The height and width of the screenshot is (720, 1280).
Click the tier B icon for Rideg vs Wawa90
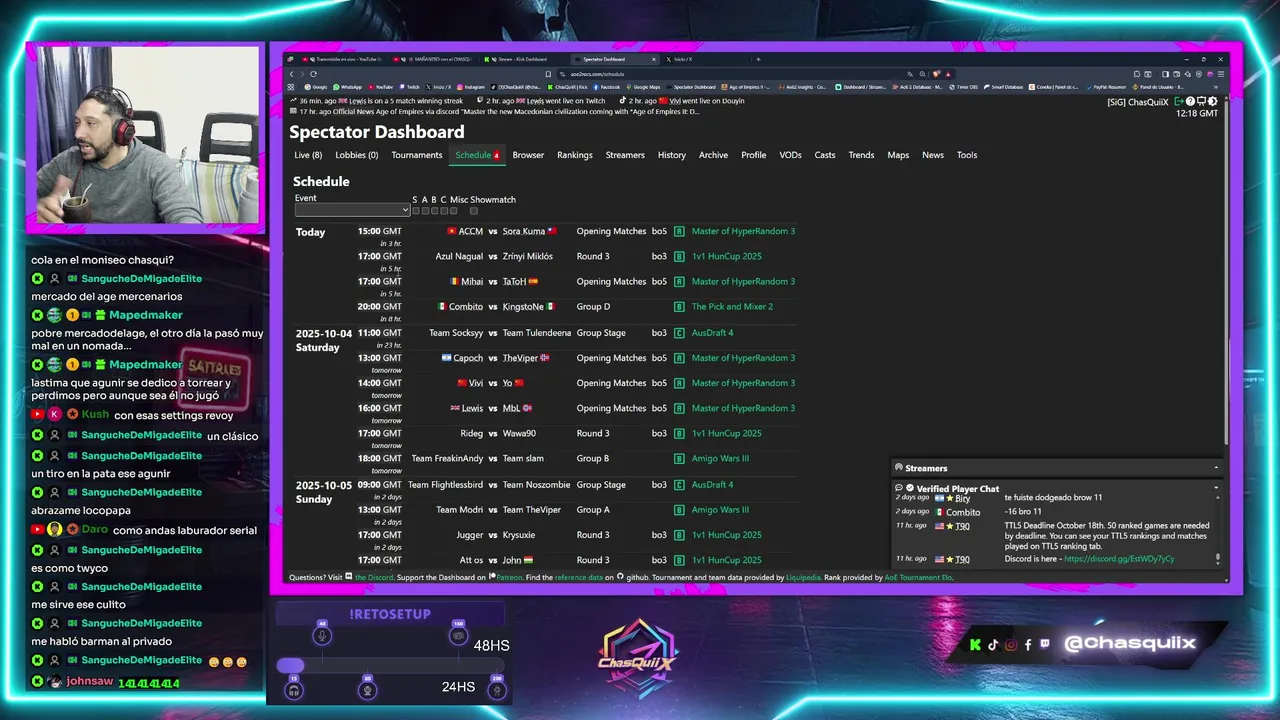click(679, 433)
